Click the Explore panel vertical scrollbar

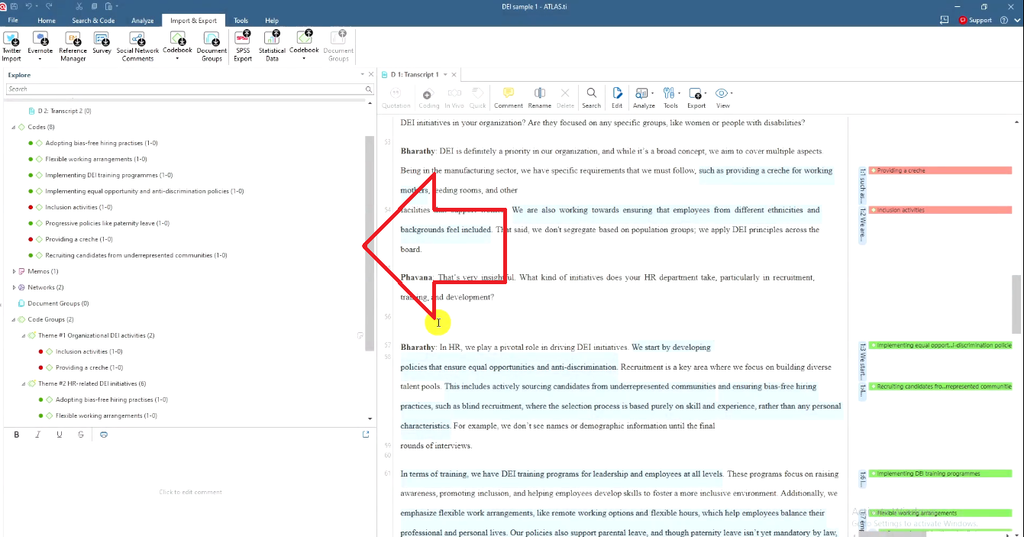[x=370, y=242]
